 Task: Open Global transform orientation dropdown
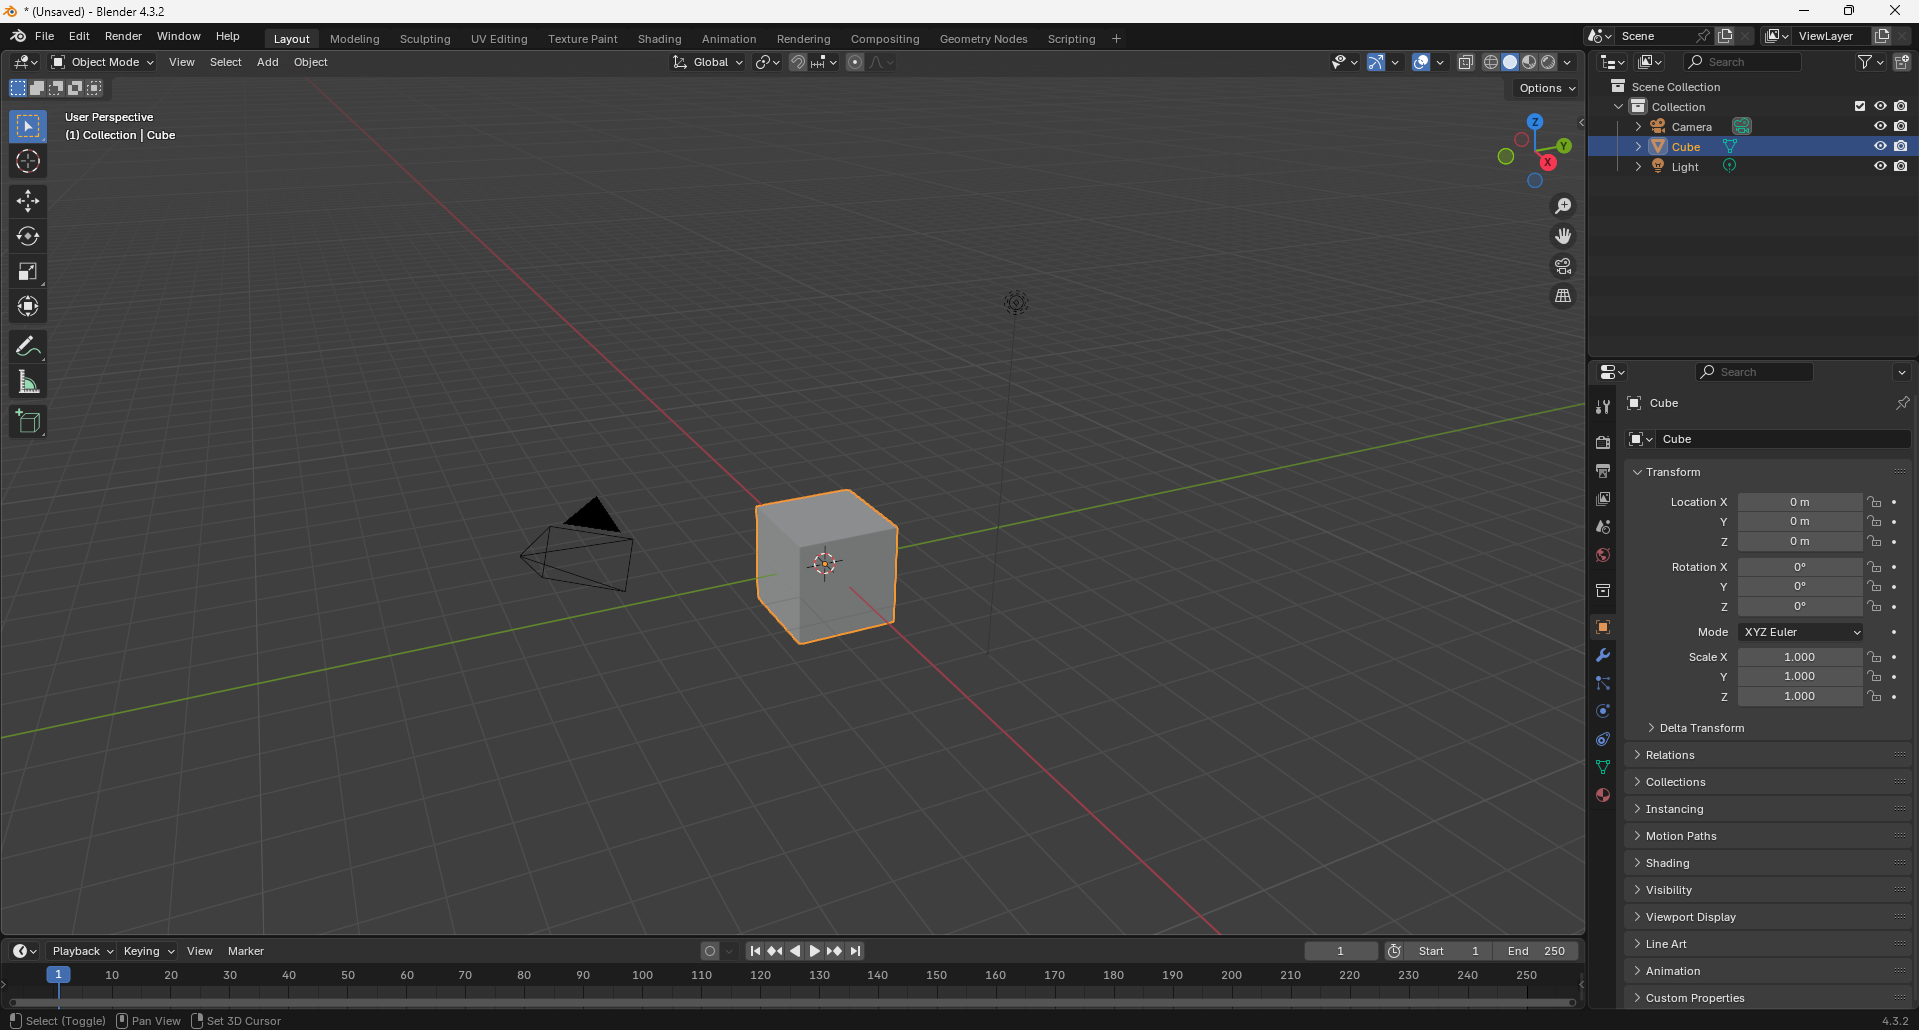708,62
